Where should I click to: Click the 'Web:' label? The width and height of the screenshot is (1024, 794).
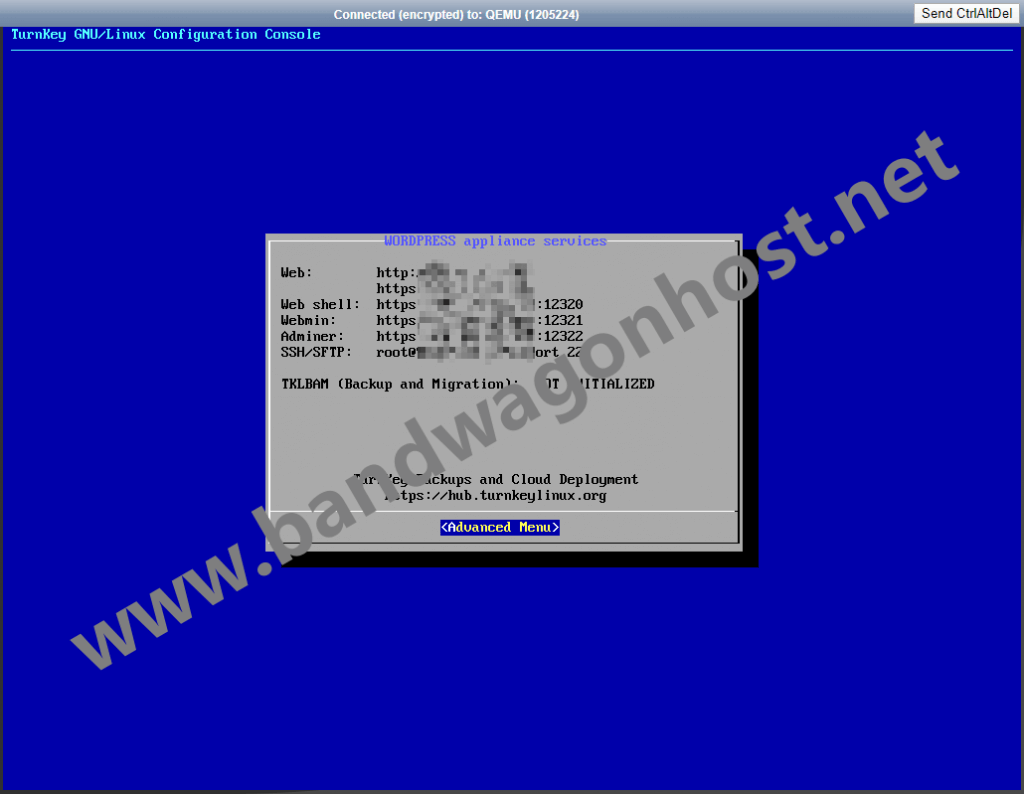296,272
